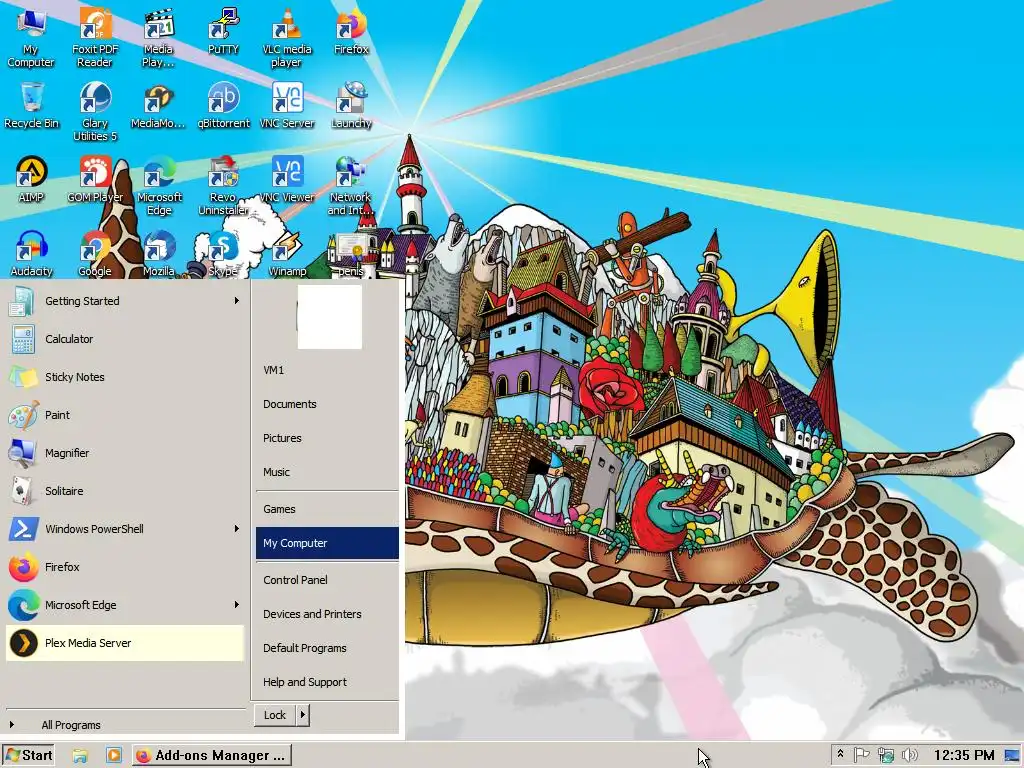Launch VNC Viewer desktop shortcut
Screen dimensions: 1024x768
pos(287,179)
